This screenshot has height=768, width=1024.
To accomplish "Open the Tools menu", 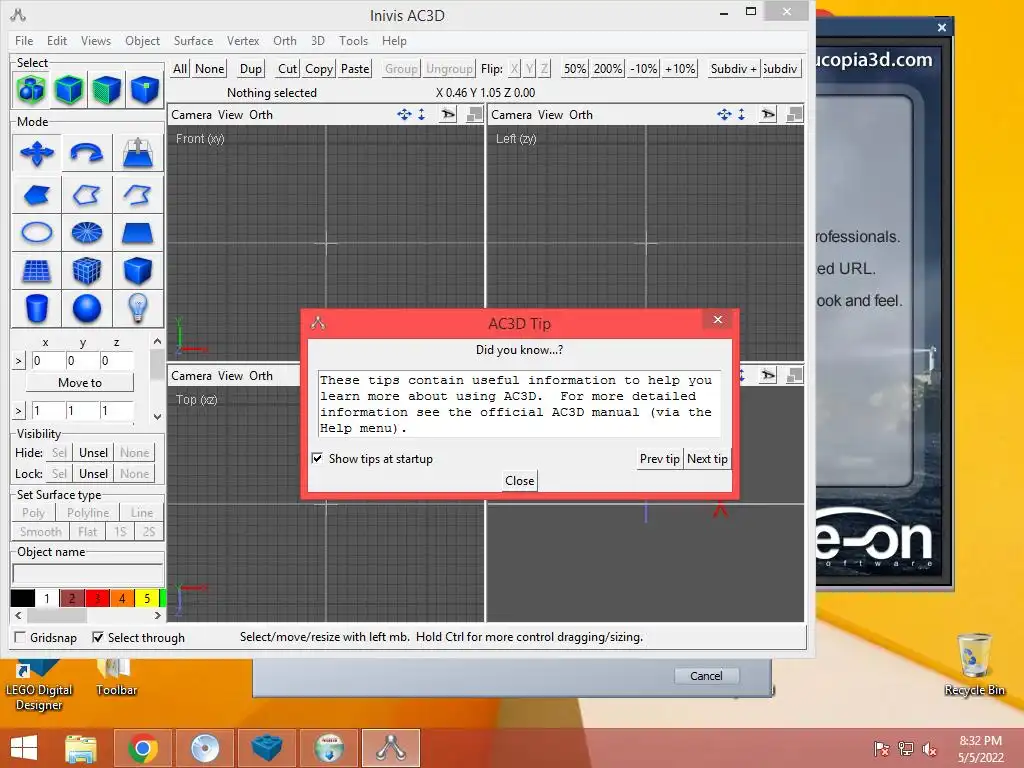I will click(353, 40).
